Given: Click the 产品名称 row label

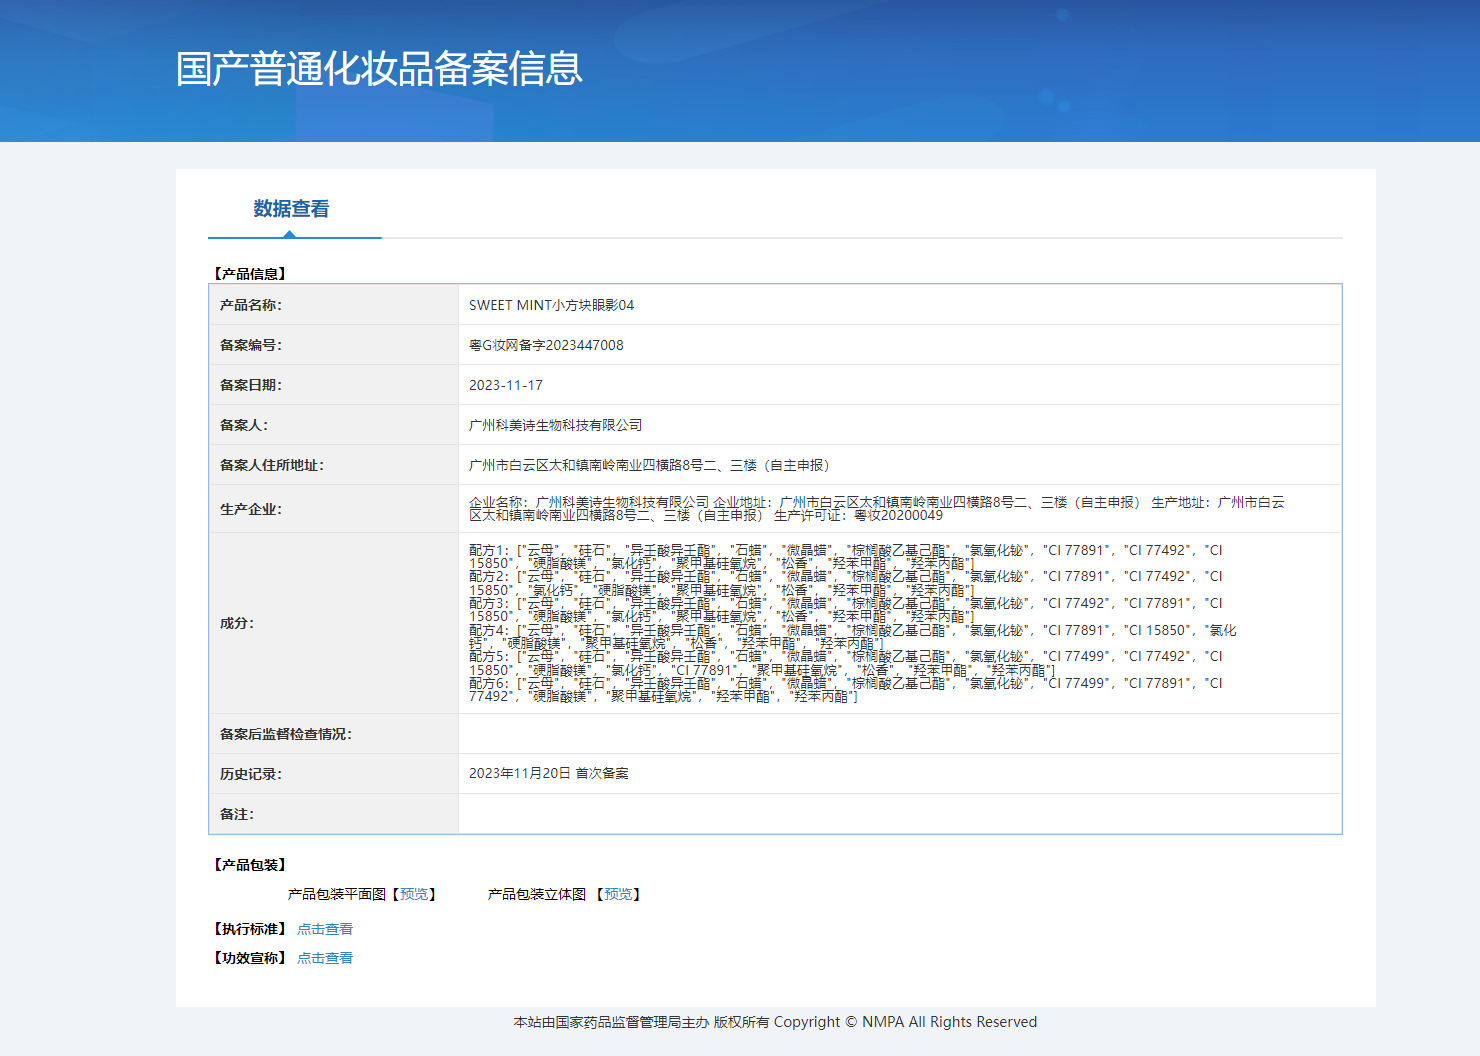Looking at the screenshot, I should coord(251,305).
